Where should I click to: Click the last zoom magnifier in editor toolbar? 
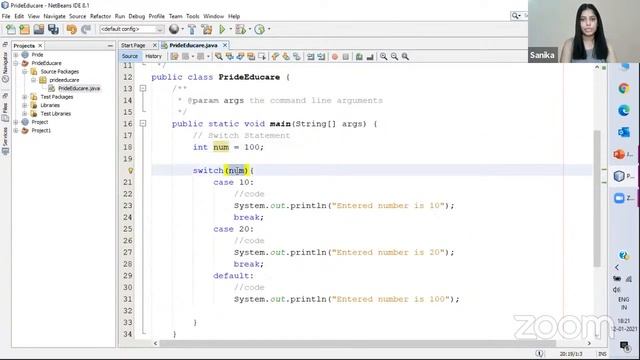(405, 56)
